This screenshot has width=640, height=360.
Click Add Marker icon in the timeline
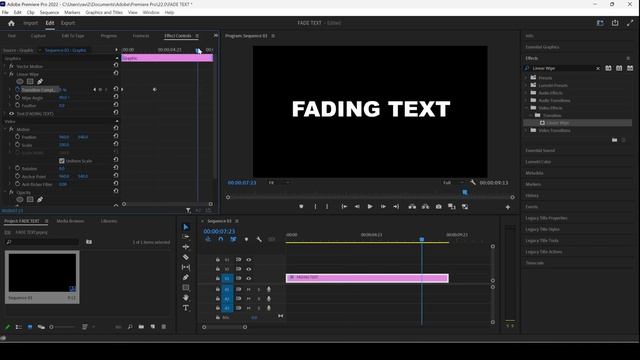[x=246, y=239]
